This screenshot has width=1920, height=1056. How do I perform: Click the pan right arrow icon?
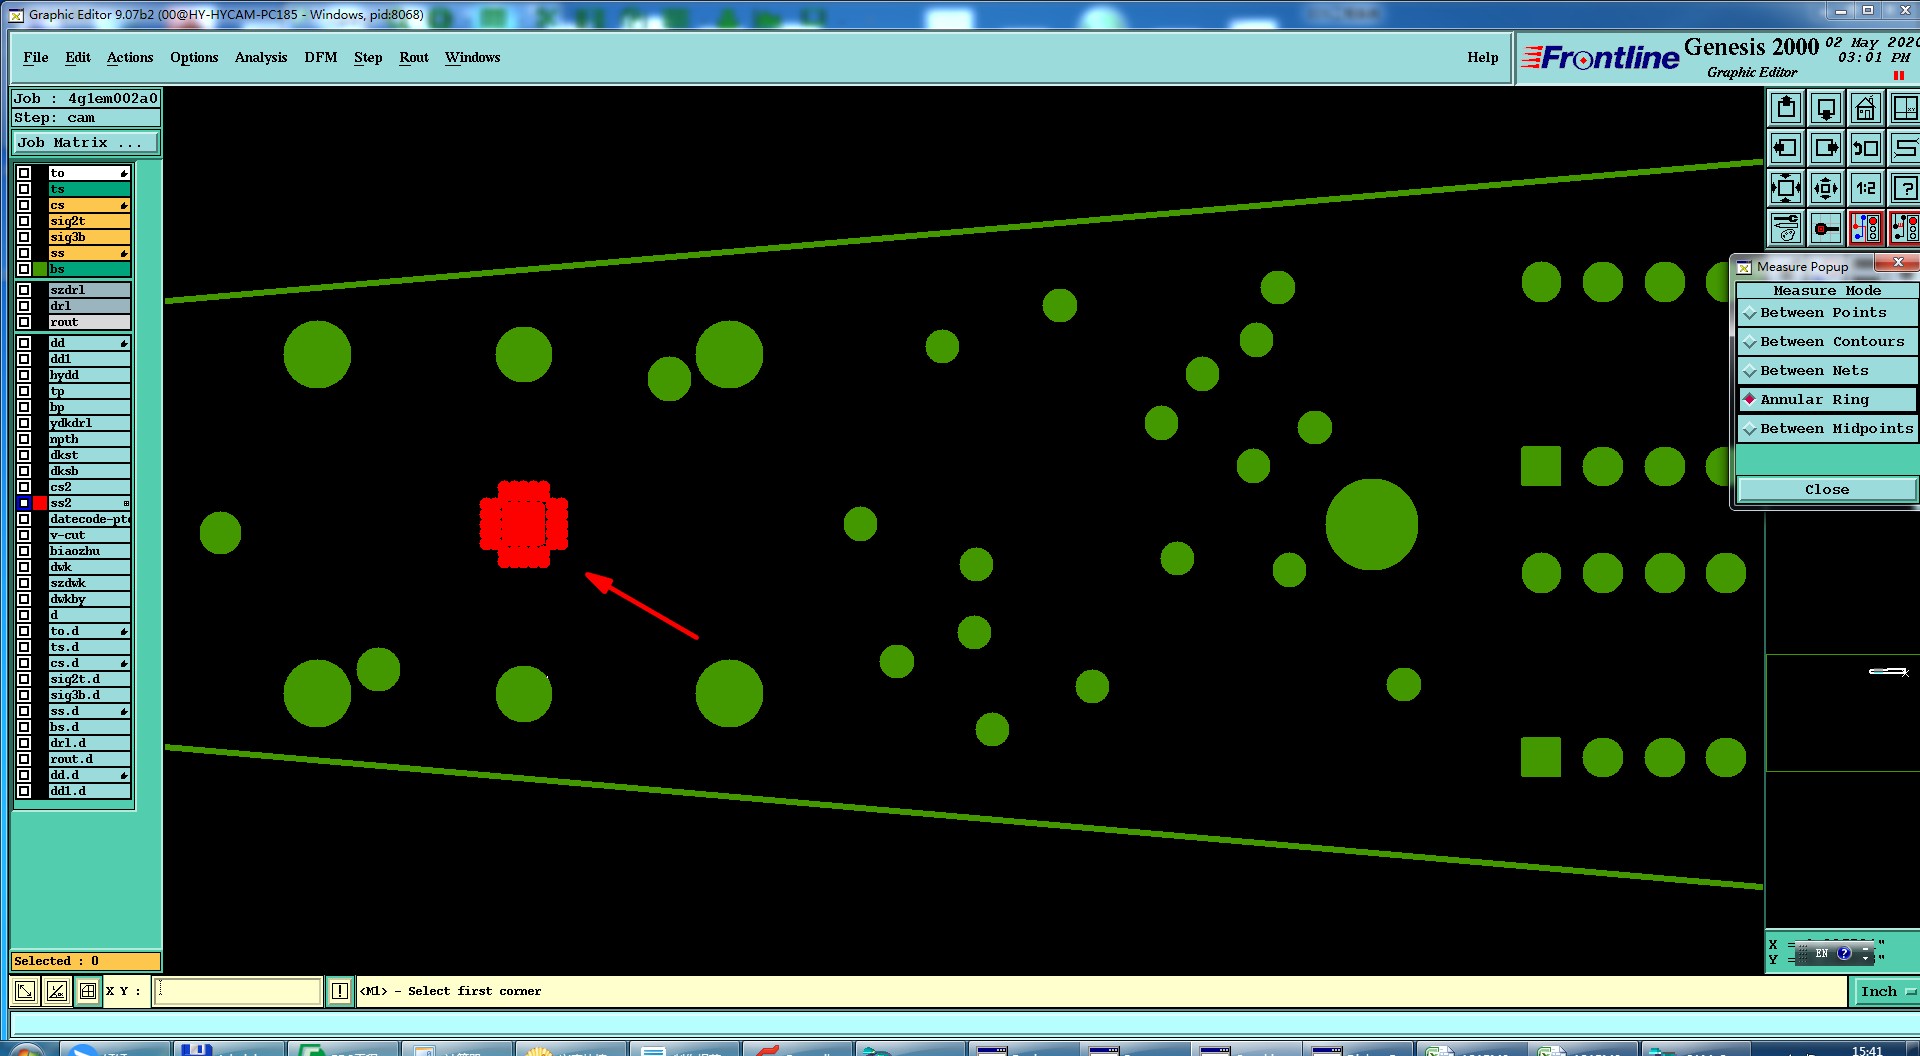tap(1826, 148)
